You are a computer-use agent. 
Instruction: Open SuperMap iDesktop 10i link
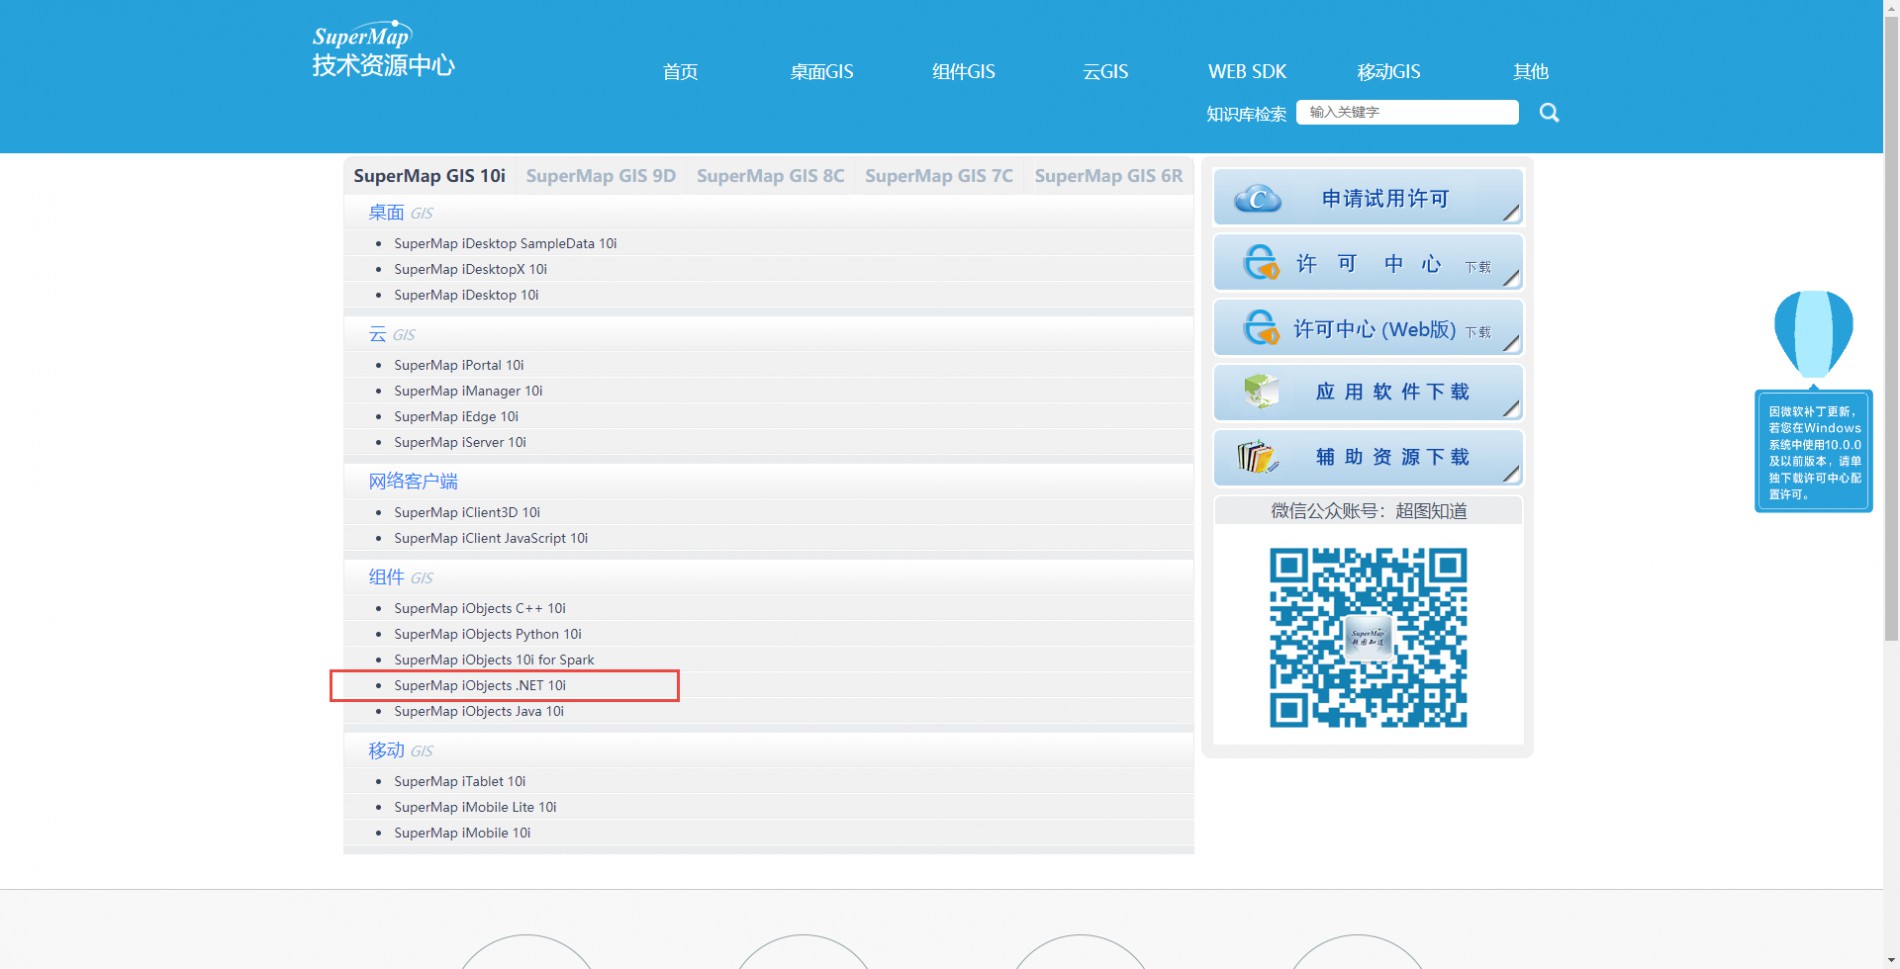coord(466,295)
